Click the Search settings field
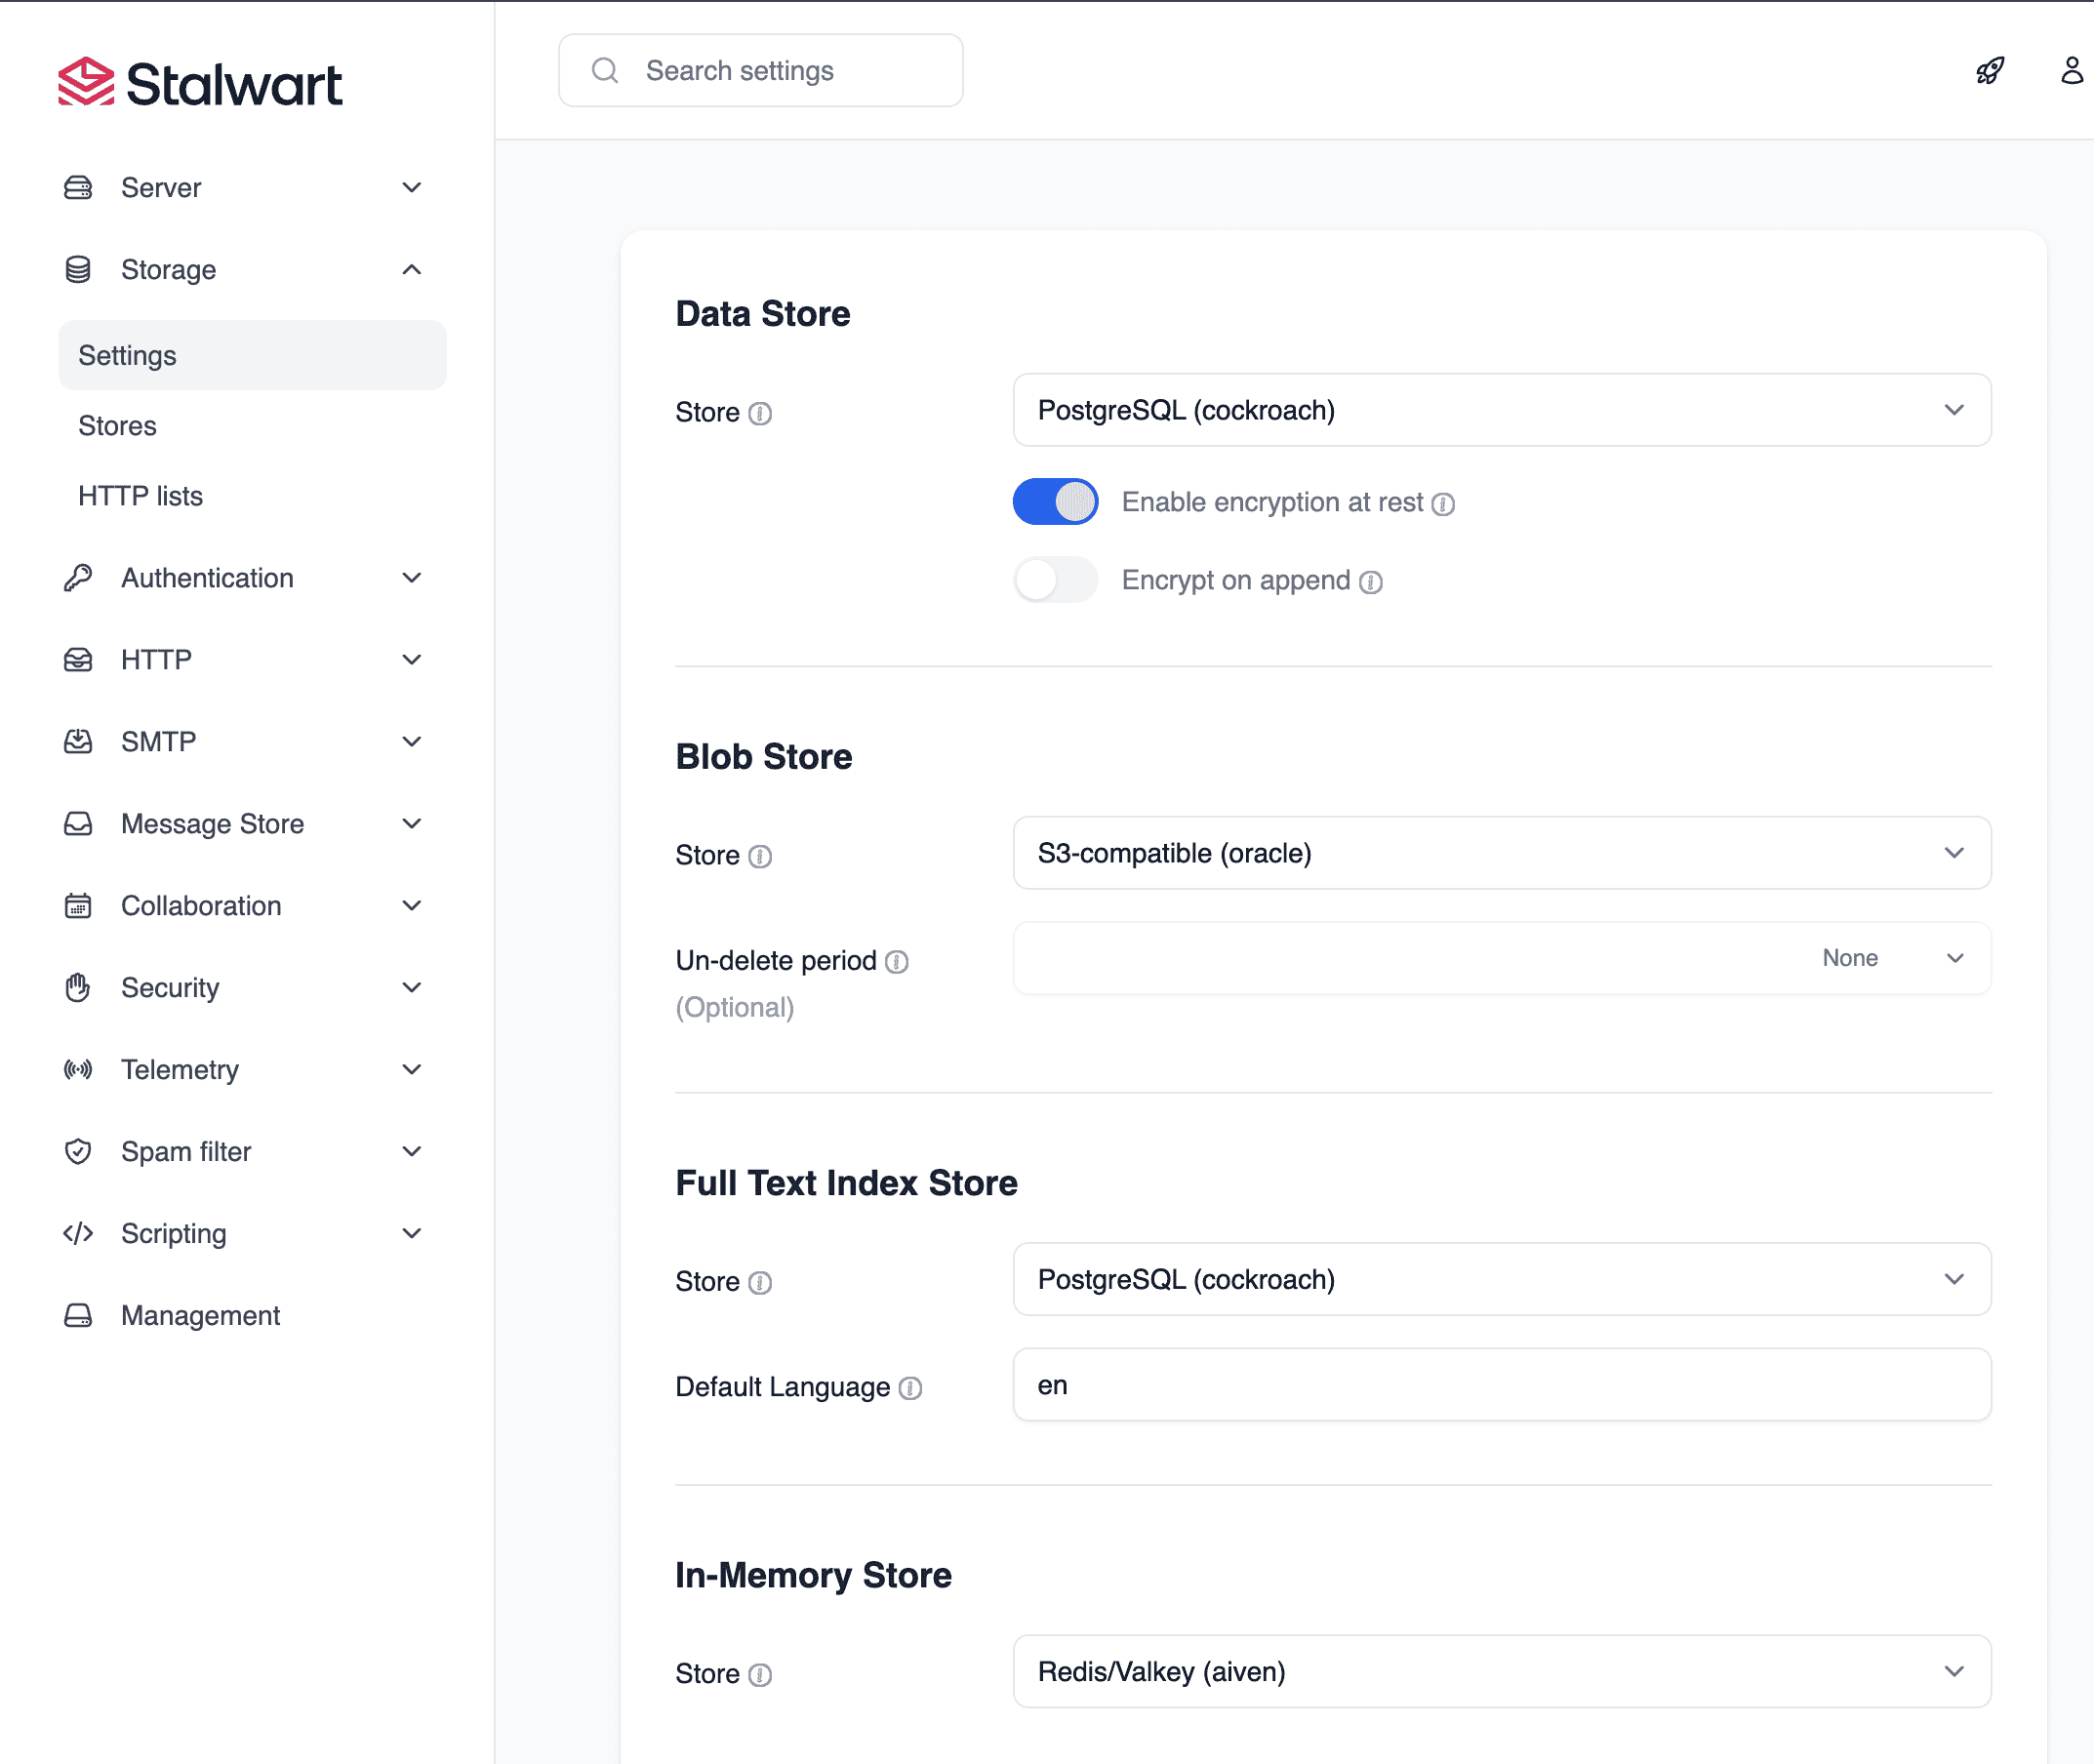Viewport: 2094px width, 1764px height. click(x=760, y=70)
